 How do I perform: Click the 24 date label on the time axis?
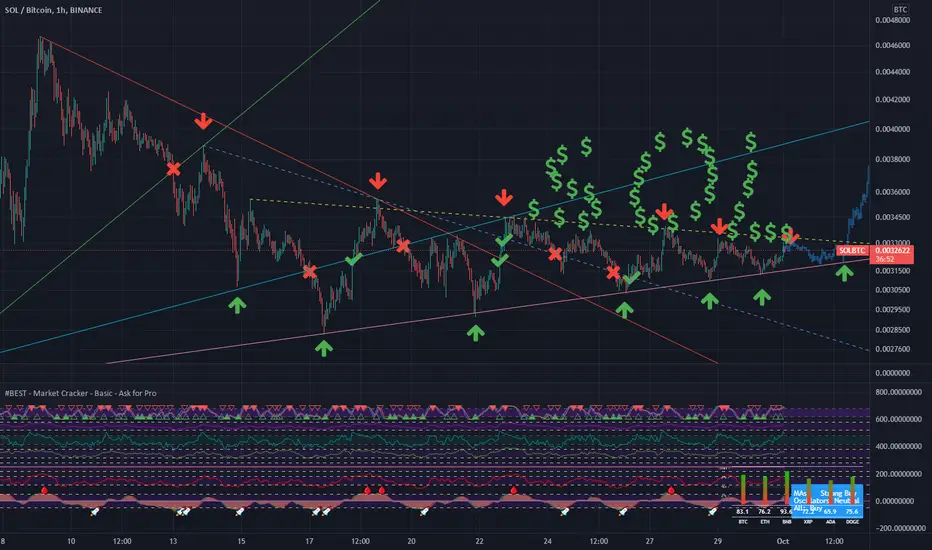(x=547, y=541)
